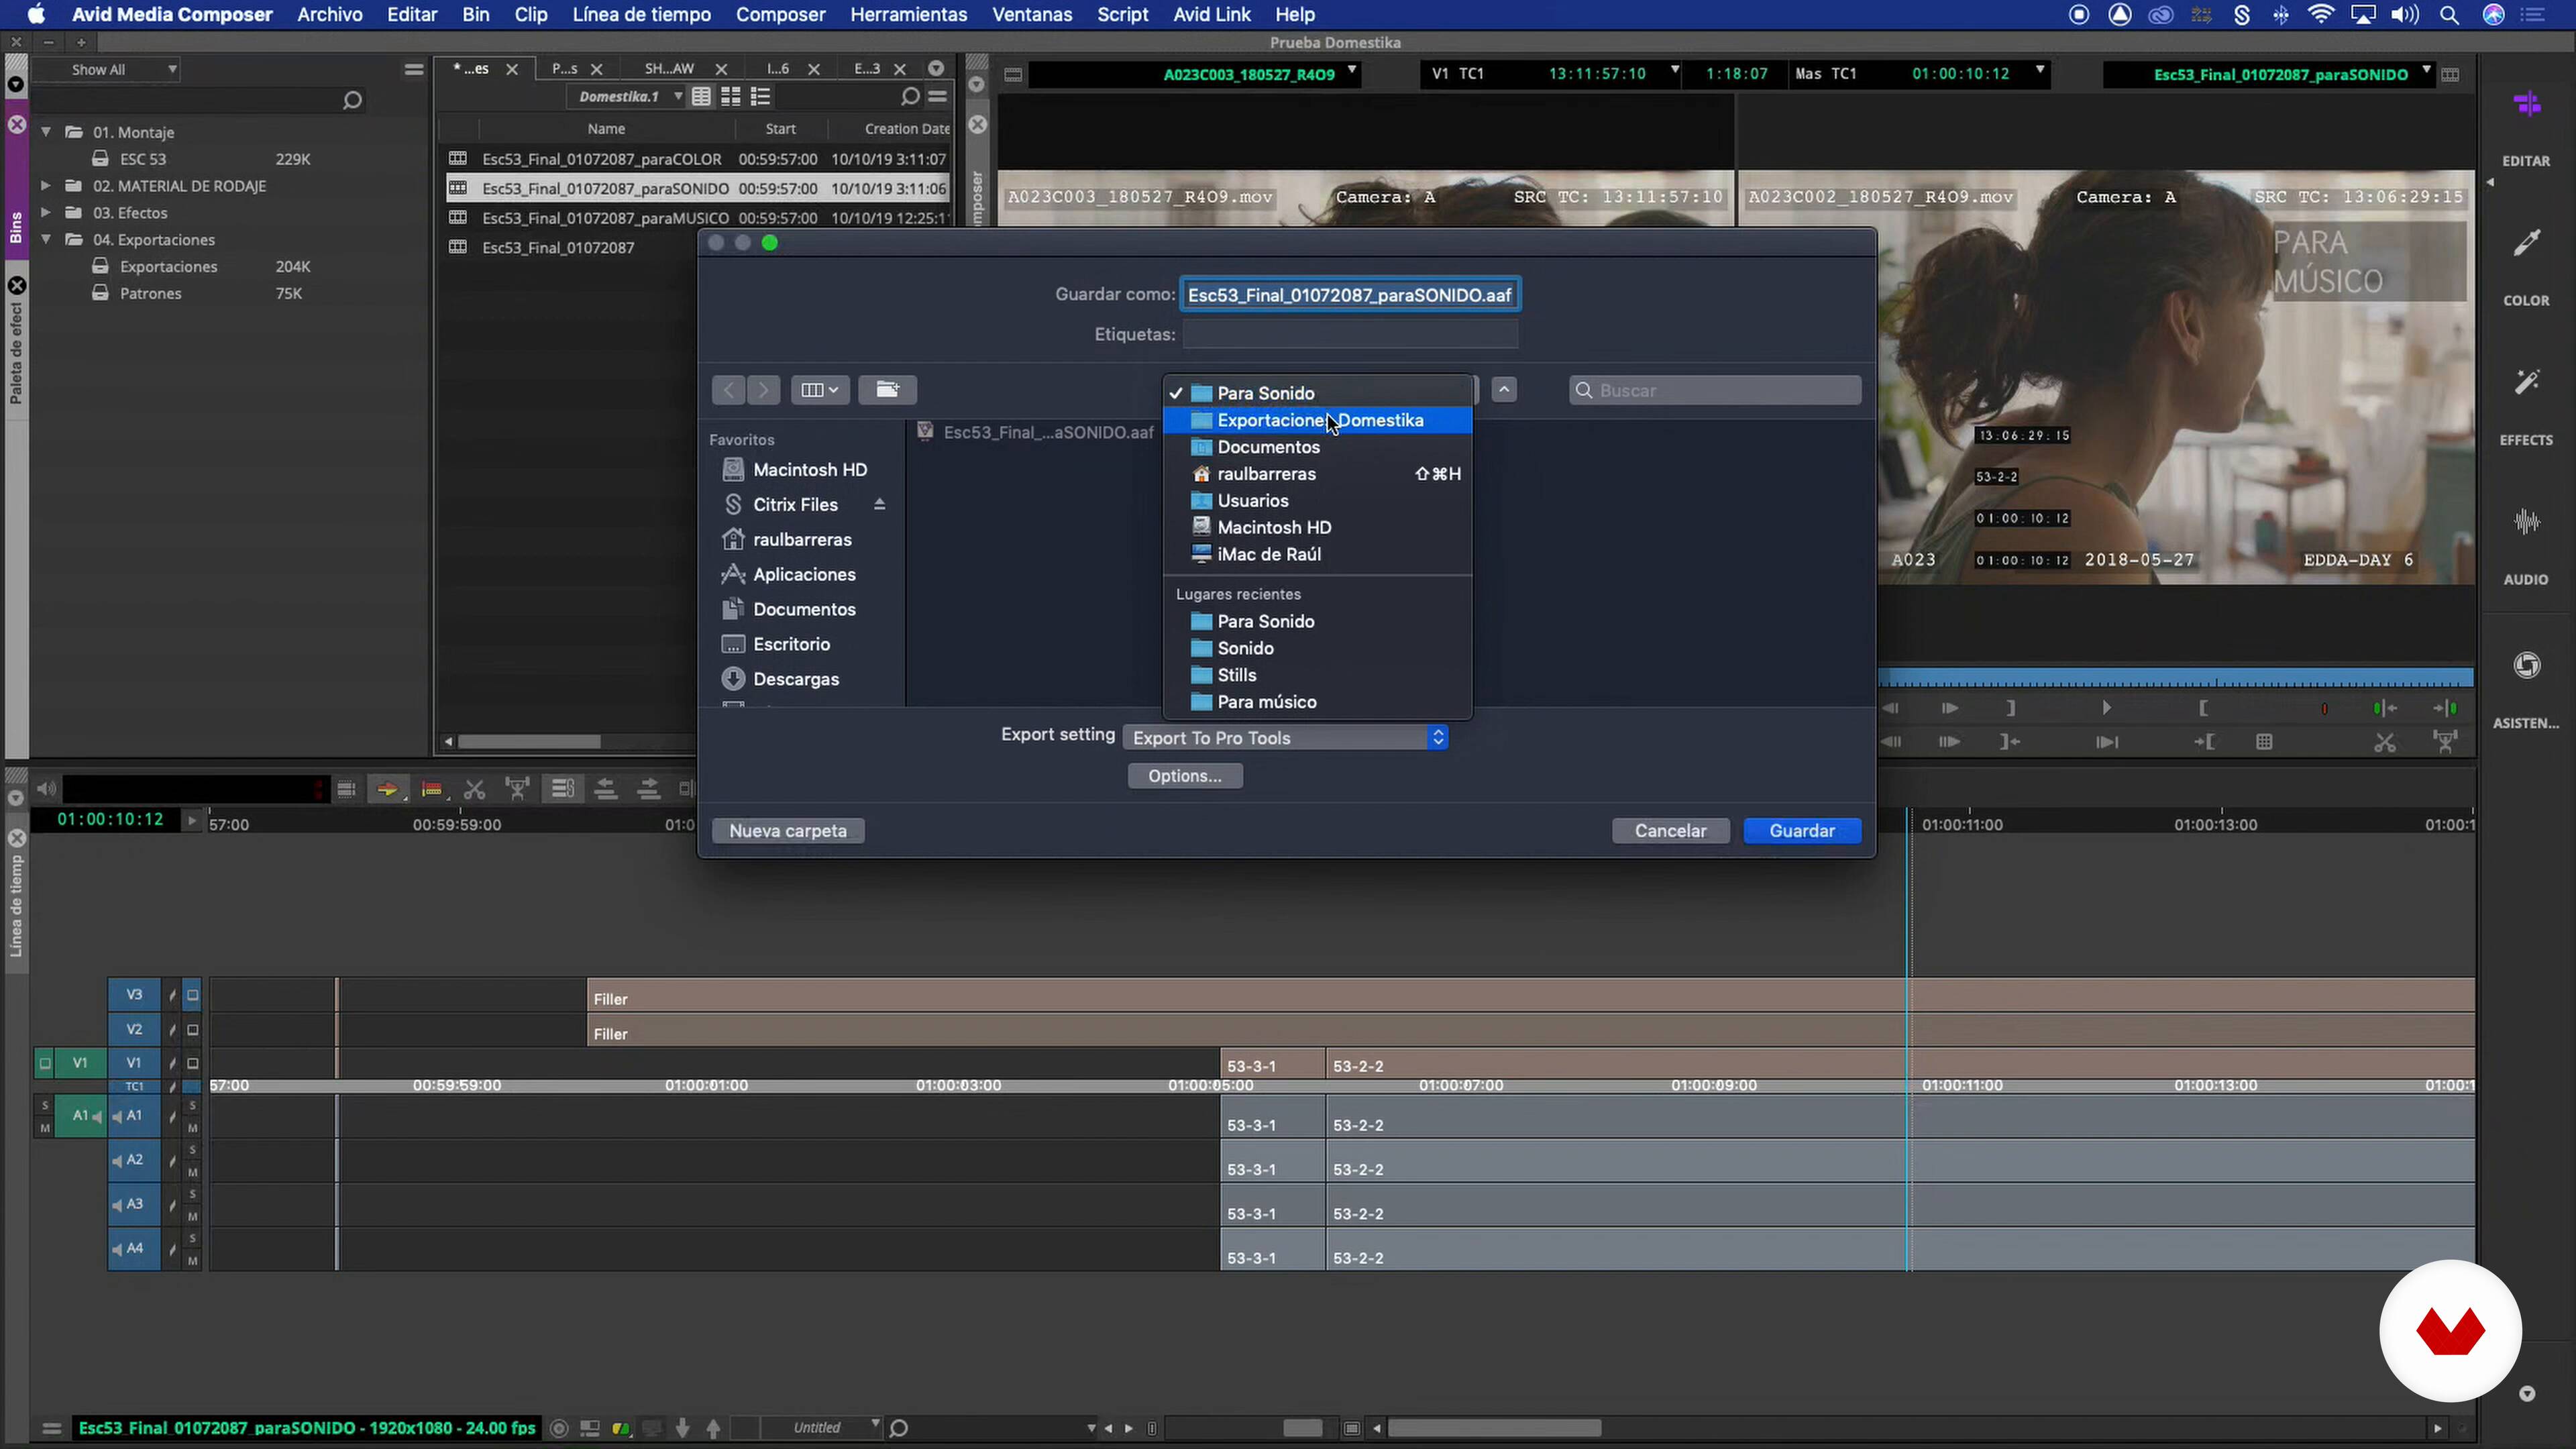Choose Documentos in folder popup
The width and height of the screenshot is (2576, 1449).
point(1317,448)
